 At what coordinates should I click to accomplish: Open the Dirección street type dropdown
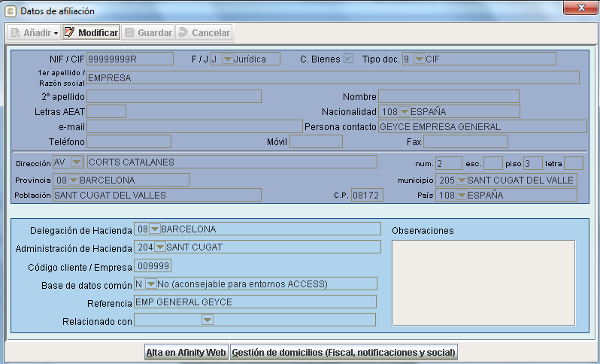tap(77, 162)
